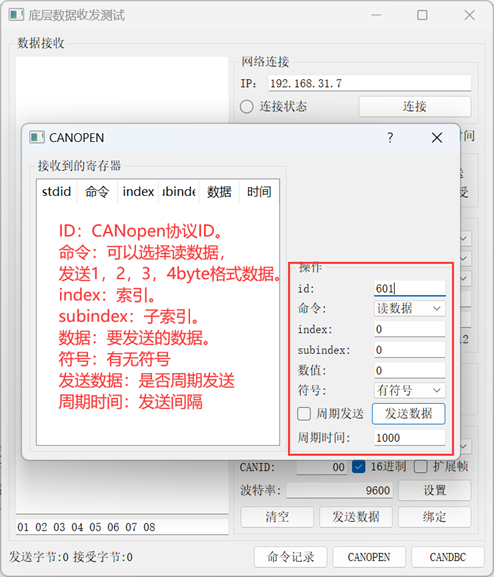The height and width of the screenshot is (578, 495).
Task: Click main window 发送数据 button
Action: pyautogui.click(x=356, y=517)
